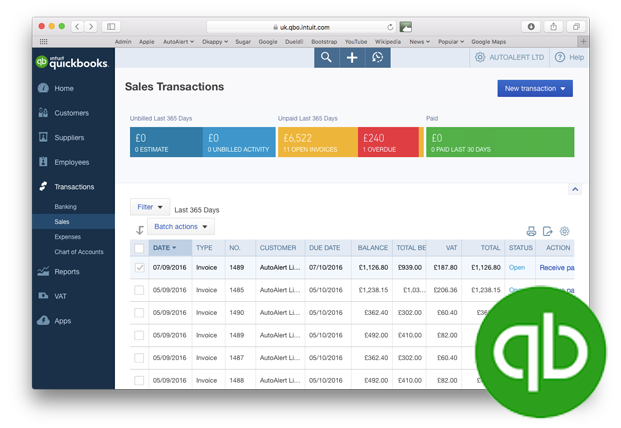Screen dimensions: 621x428
Task: Open the YouTube bookmark
Action: pos(356,42)
